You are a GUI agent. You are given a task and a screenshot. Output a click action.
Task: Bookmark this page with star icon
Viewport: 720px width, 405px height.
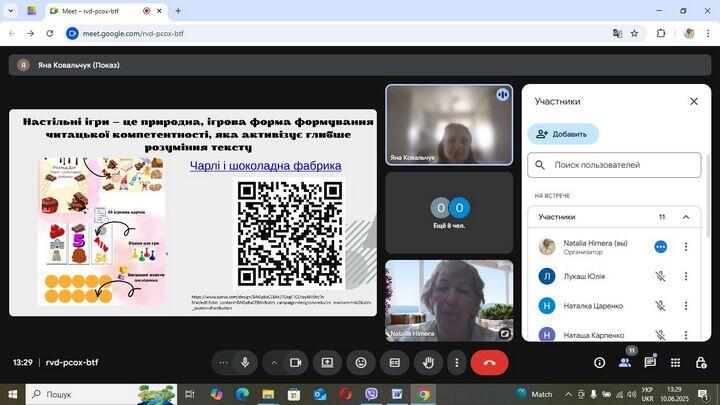pyautogui.click(x=634, y=34)
